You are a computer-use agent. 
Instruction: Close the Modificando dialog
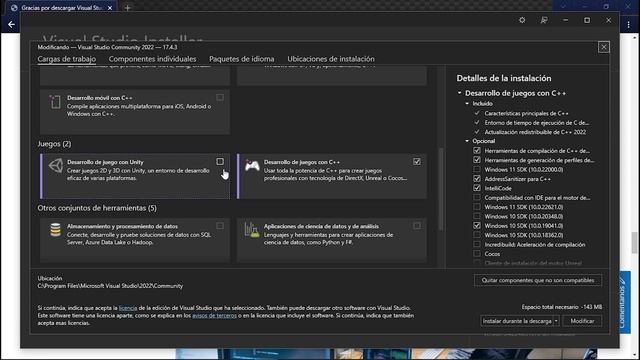click(x=604, y=47)
